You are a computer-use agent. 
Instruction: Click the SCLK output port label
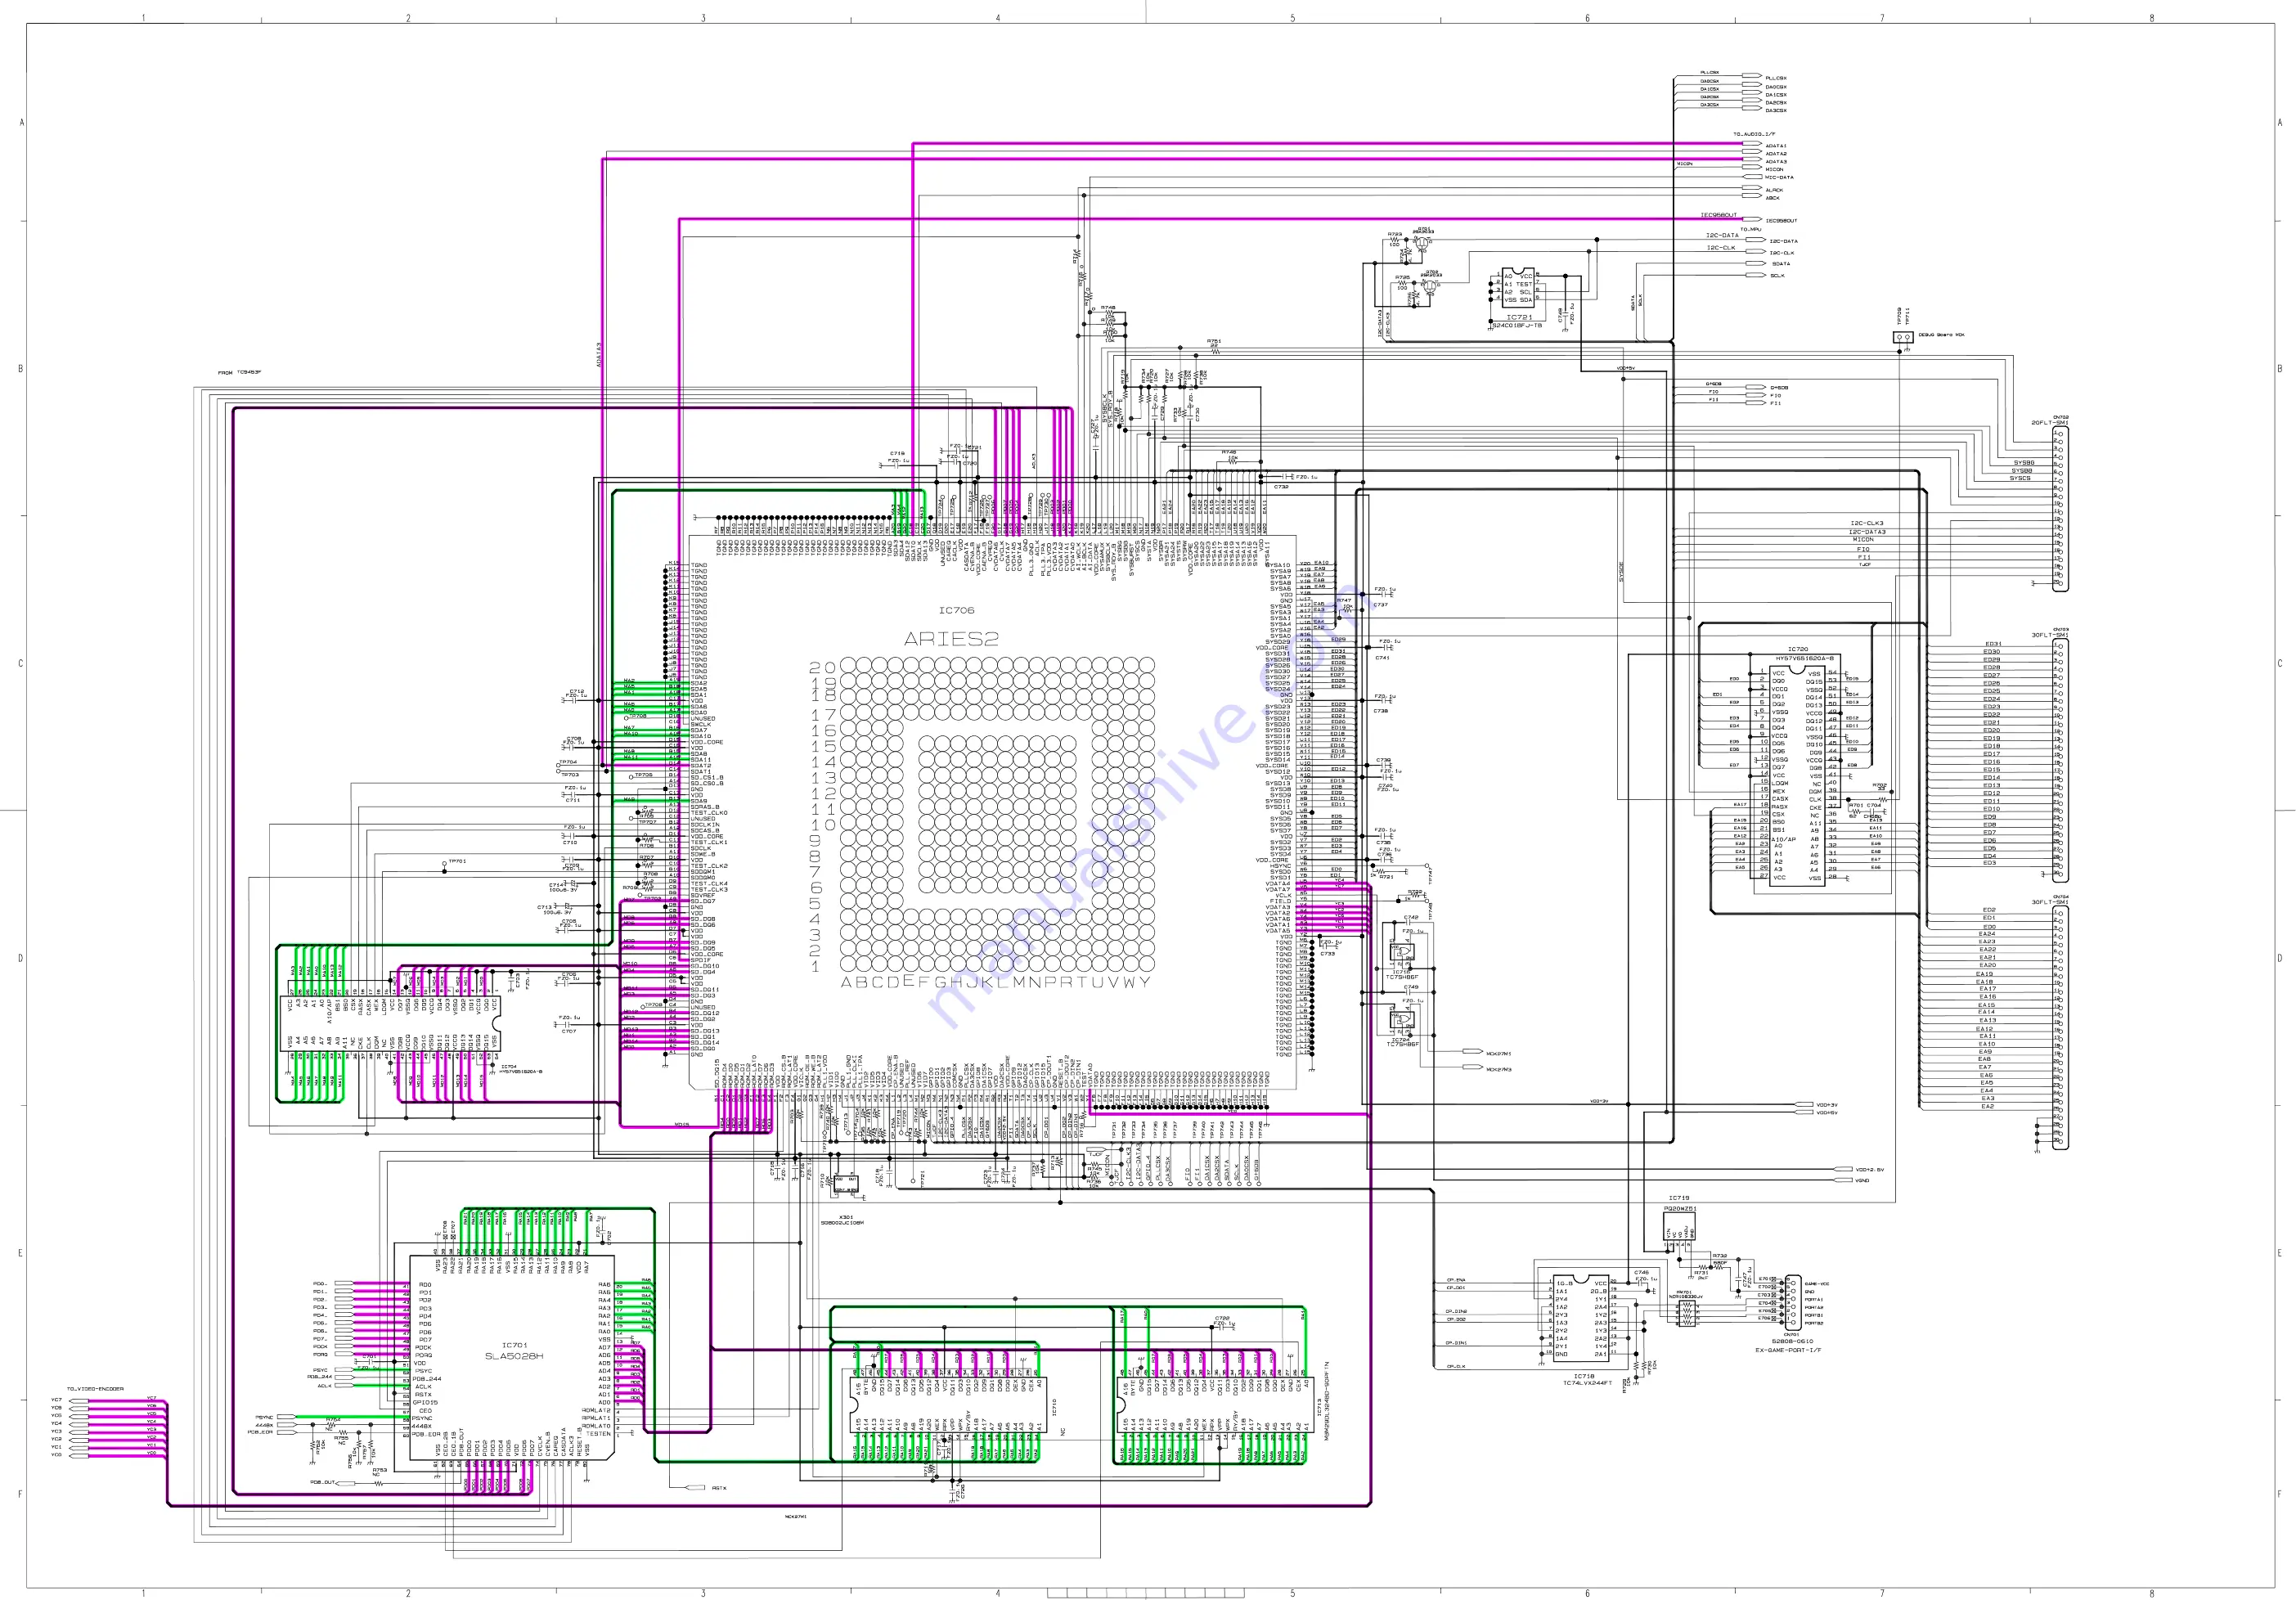point(1777,276)
